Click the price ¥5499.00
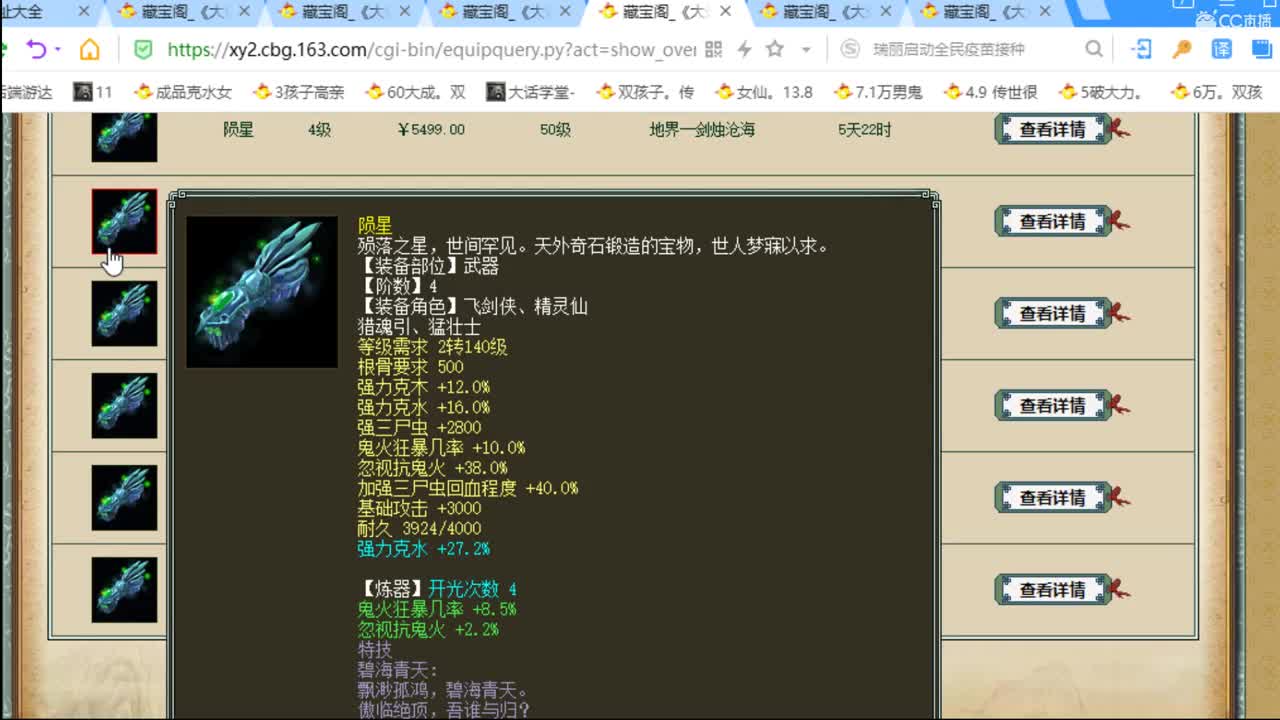1280x720 pixels. [431, 130]
